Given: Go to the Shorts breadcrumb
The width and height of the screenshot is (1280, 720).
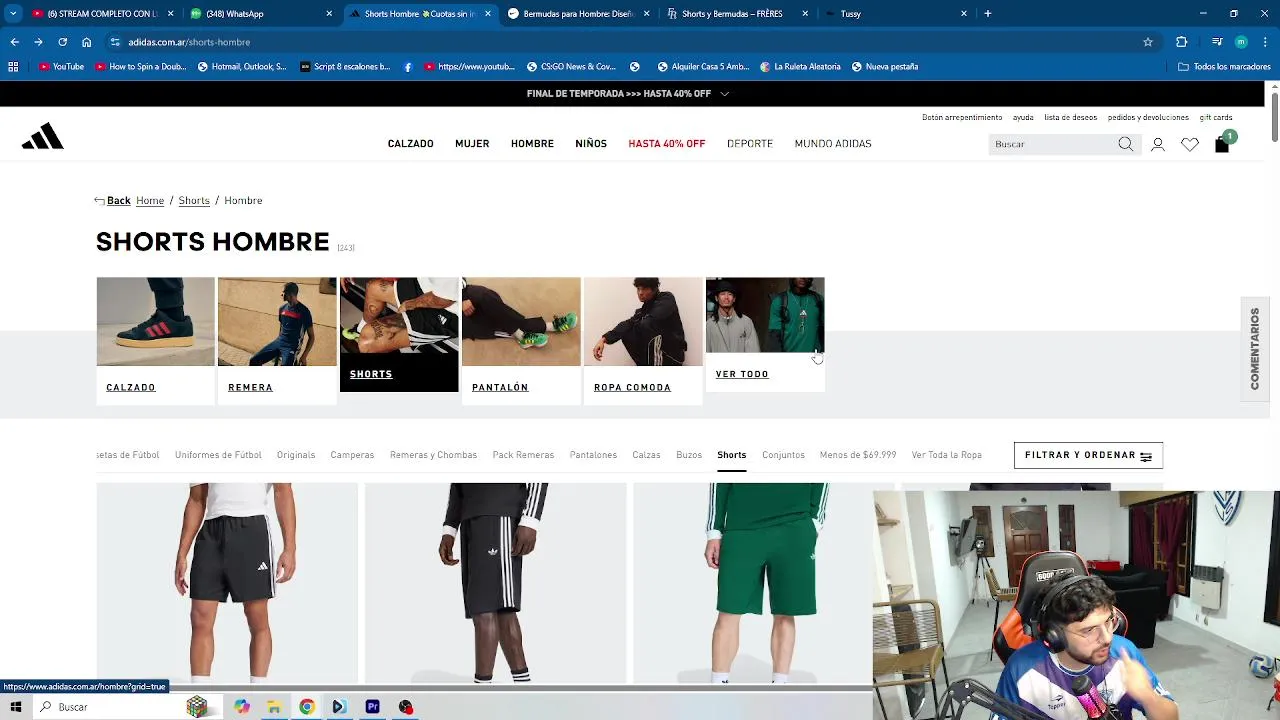Looking at the screenshot, I should (194, 201).
